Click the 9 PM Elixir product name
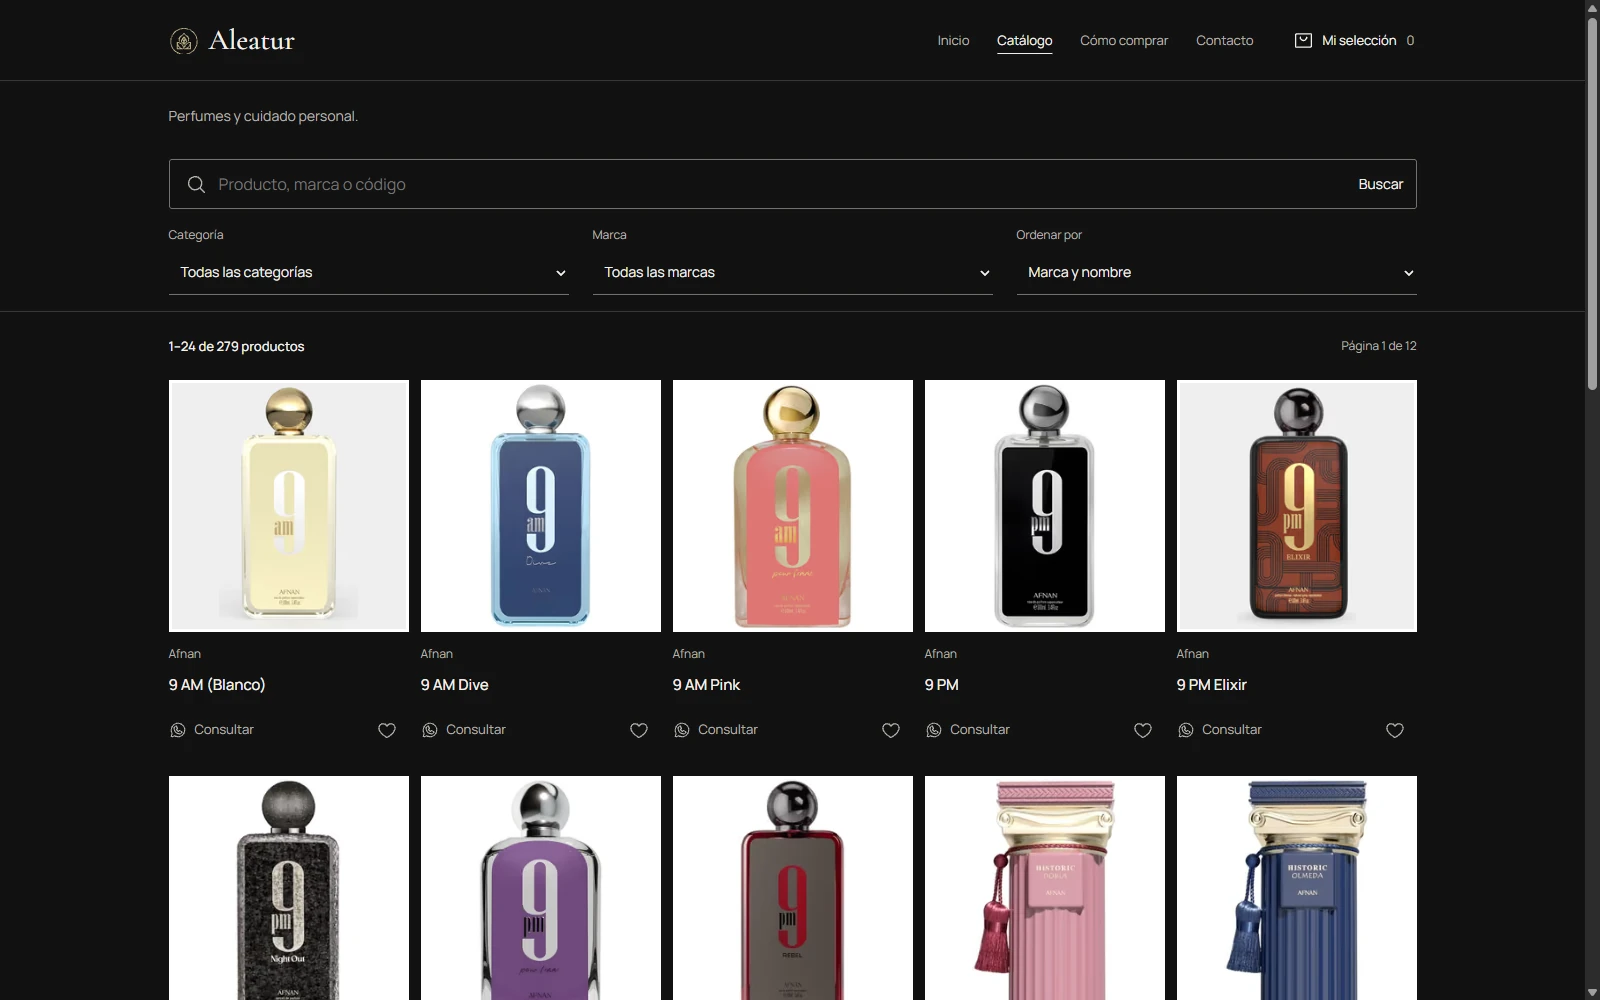This screenshot has height=1000, width=1600. (x=1212, y=685)
